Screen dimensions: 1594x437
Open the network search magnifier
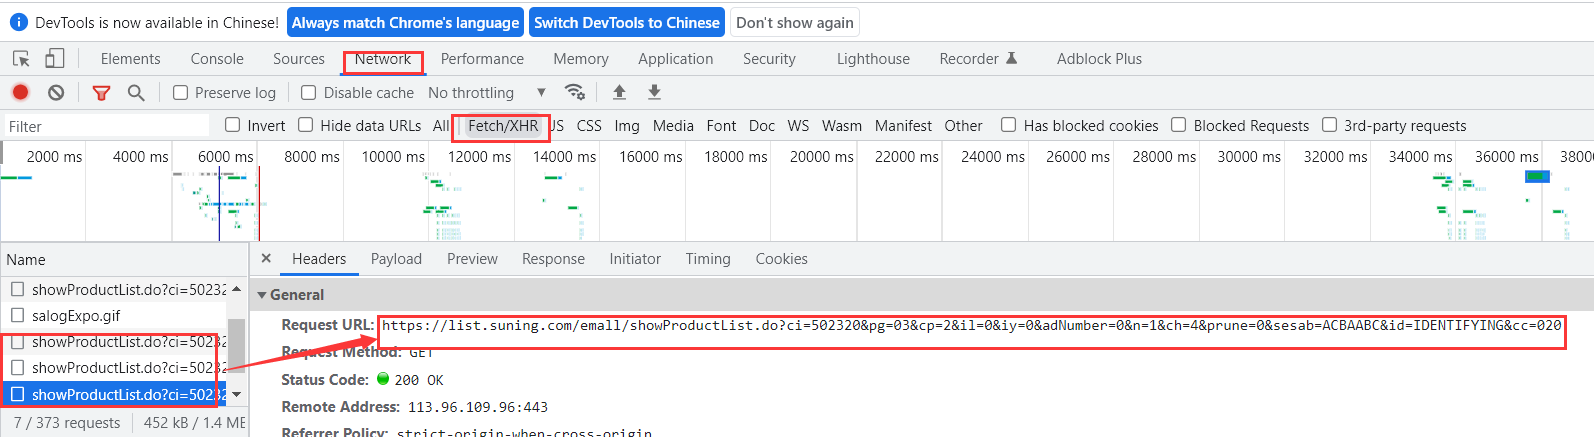coord(136,93)
